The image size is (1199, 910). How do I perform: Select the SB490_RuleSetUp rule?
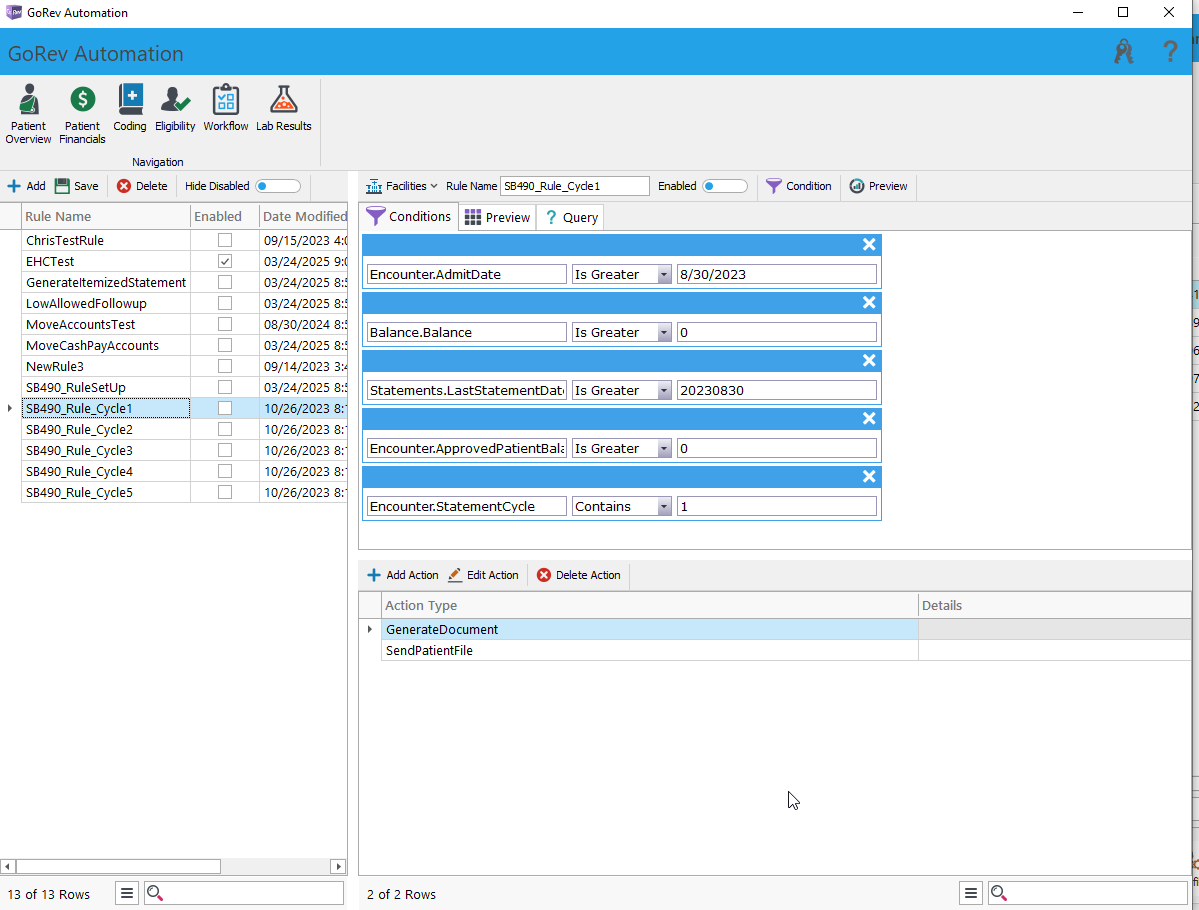[x=106, y=388]
